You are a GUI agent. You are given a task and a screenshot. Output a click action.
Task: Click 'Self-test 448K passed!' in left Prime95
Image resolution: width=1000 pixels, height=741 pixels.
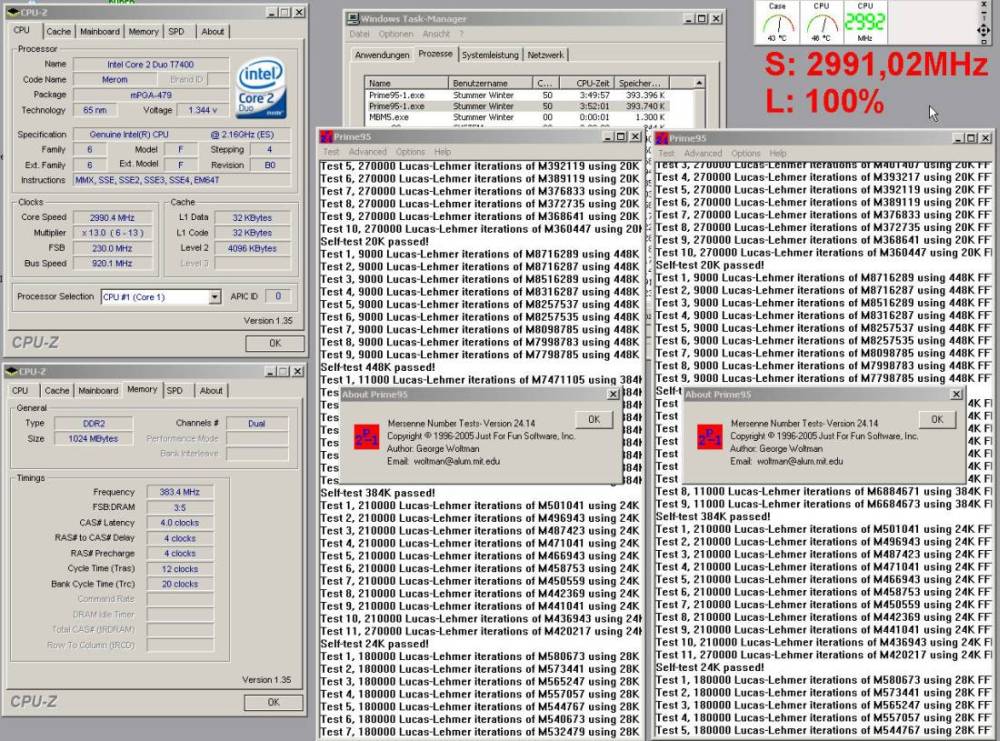378,367
